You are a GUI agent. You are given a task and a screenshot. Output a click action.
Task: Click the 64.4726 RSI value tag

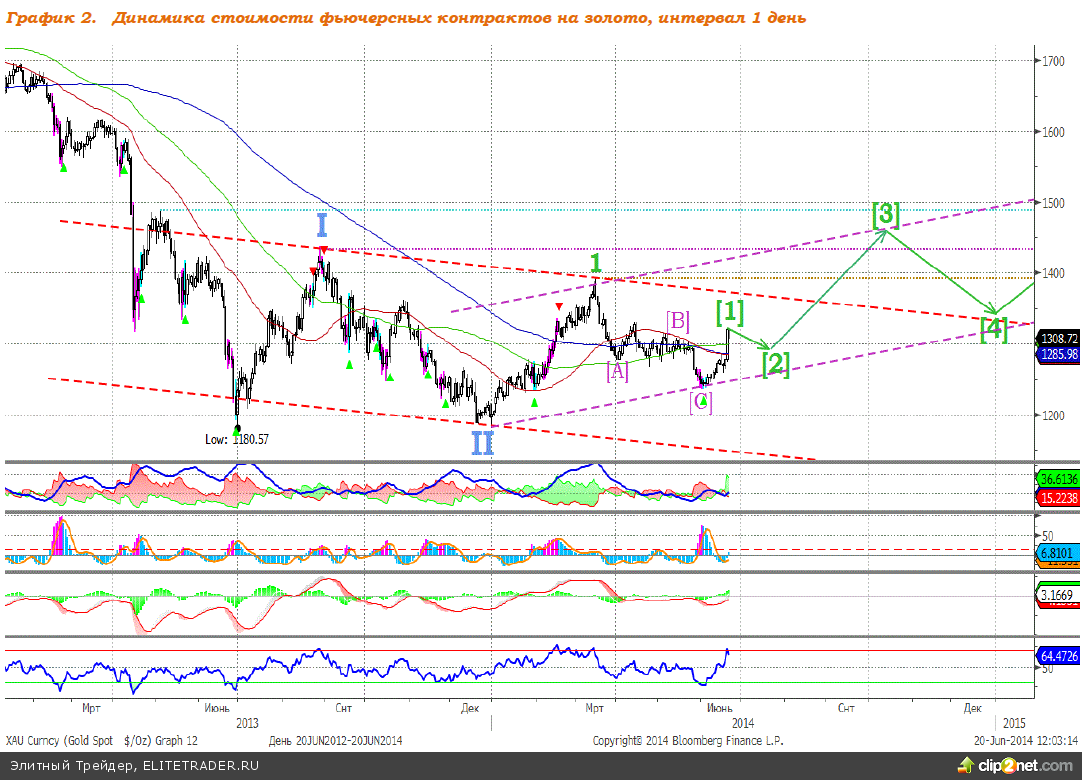pyautogui.click(x=1058, y=656)
